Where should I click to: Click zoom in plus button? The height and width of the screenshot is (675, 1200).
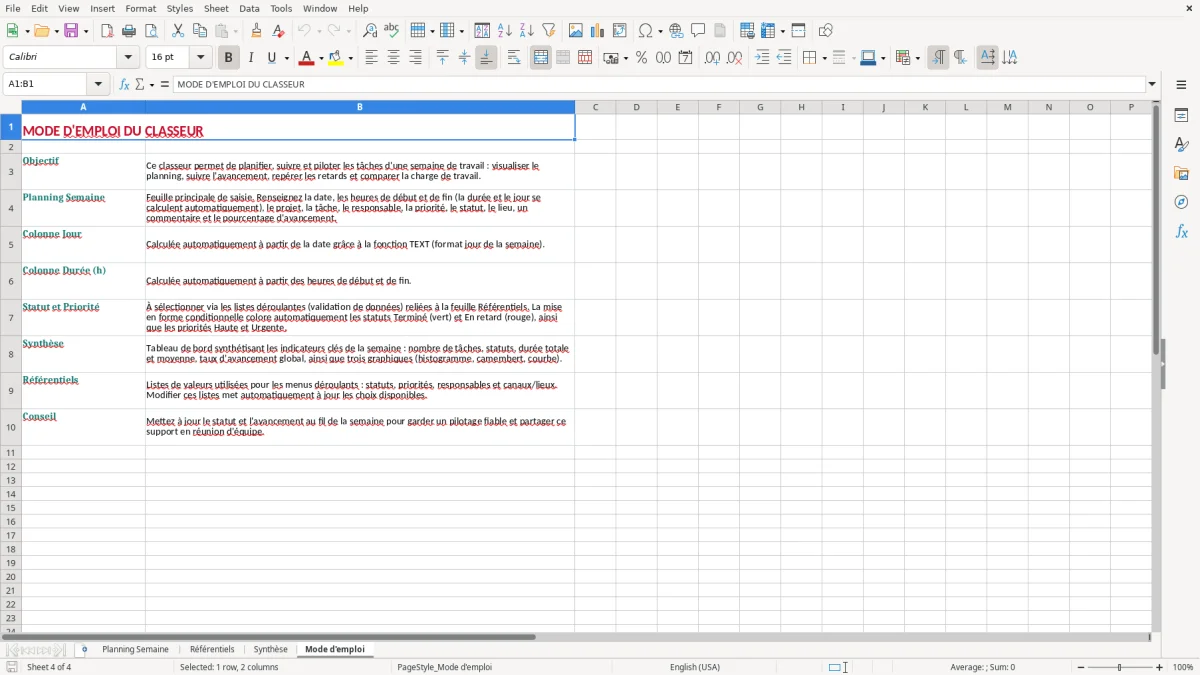[x=1160, y=667]
